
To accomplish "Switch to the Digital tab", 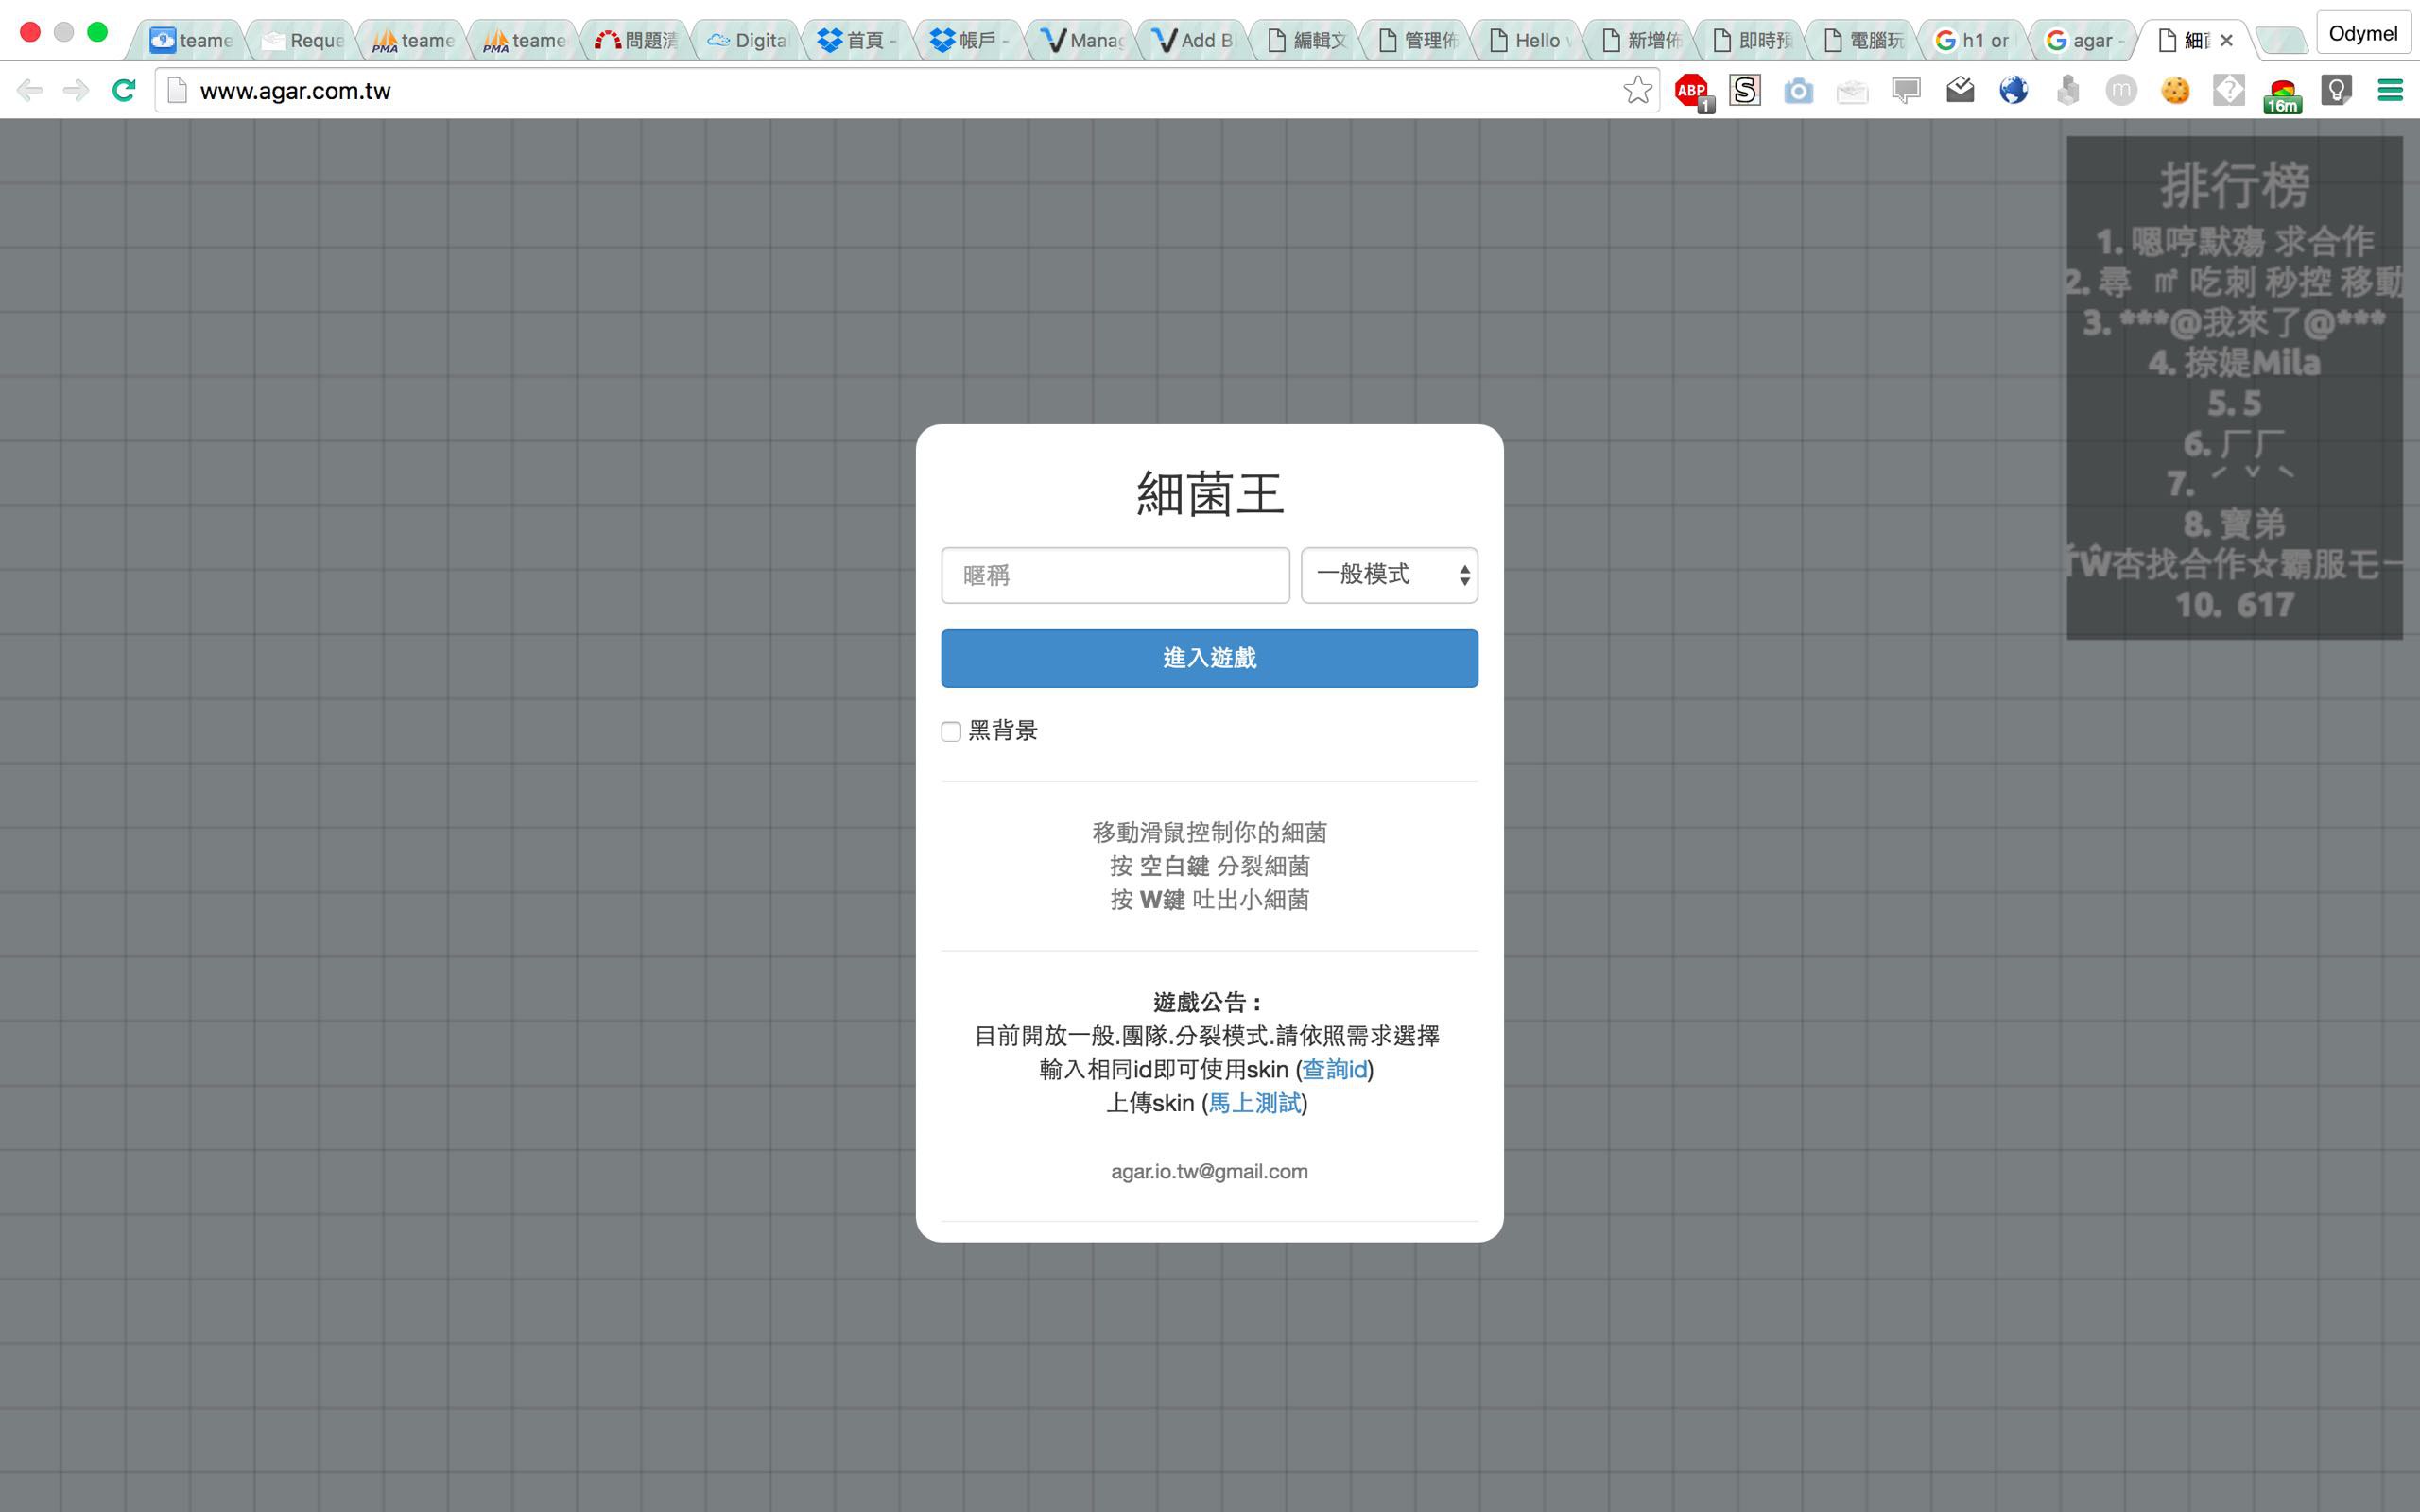I will [x=748, y=40].
